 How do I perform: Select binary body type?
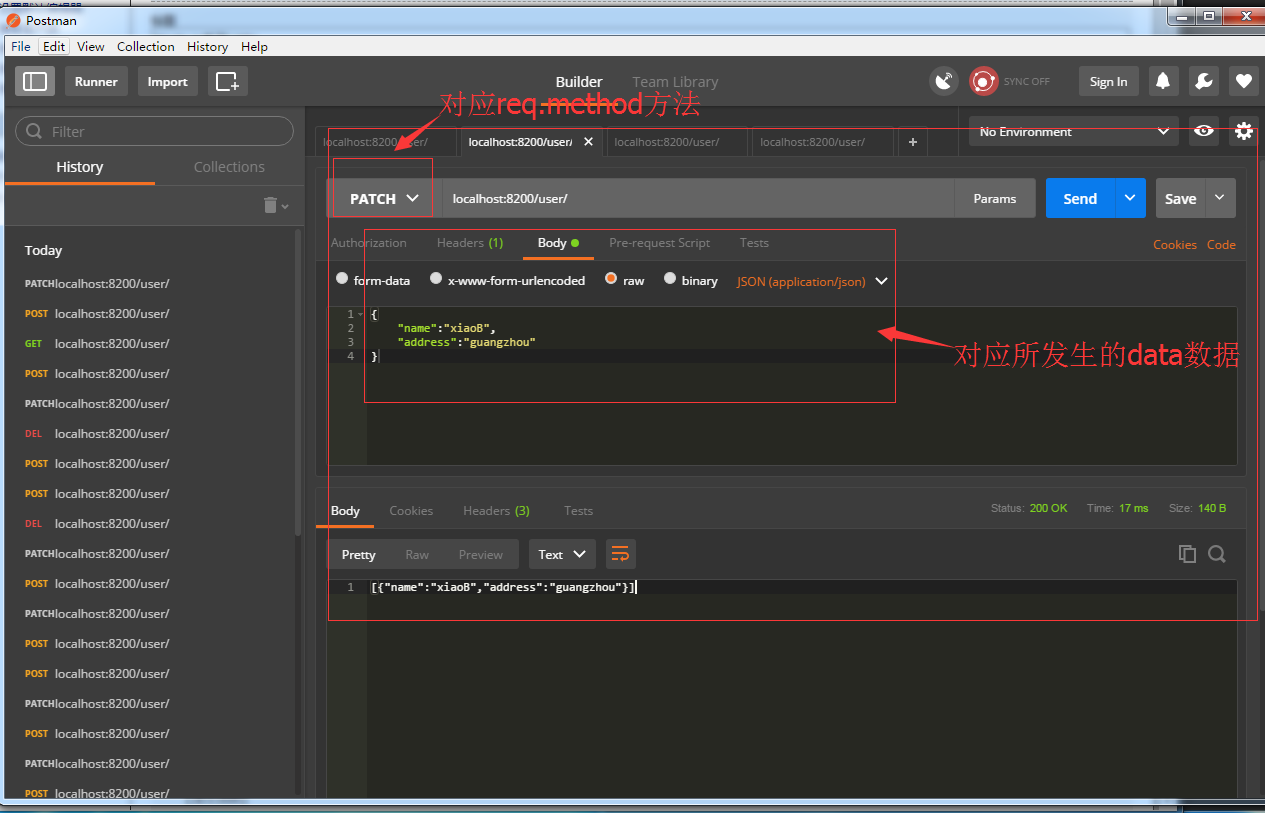coord(670,279)
